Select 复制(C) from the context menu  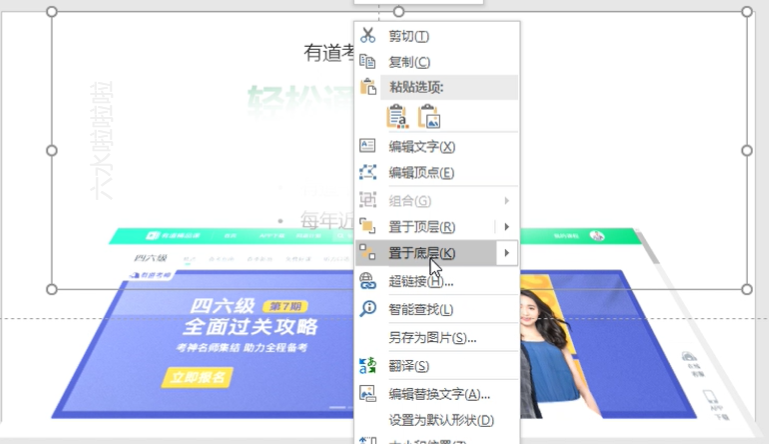(436, 62)
